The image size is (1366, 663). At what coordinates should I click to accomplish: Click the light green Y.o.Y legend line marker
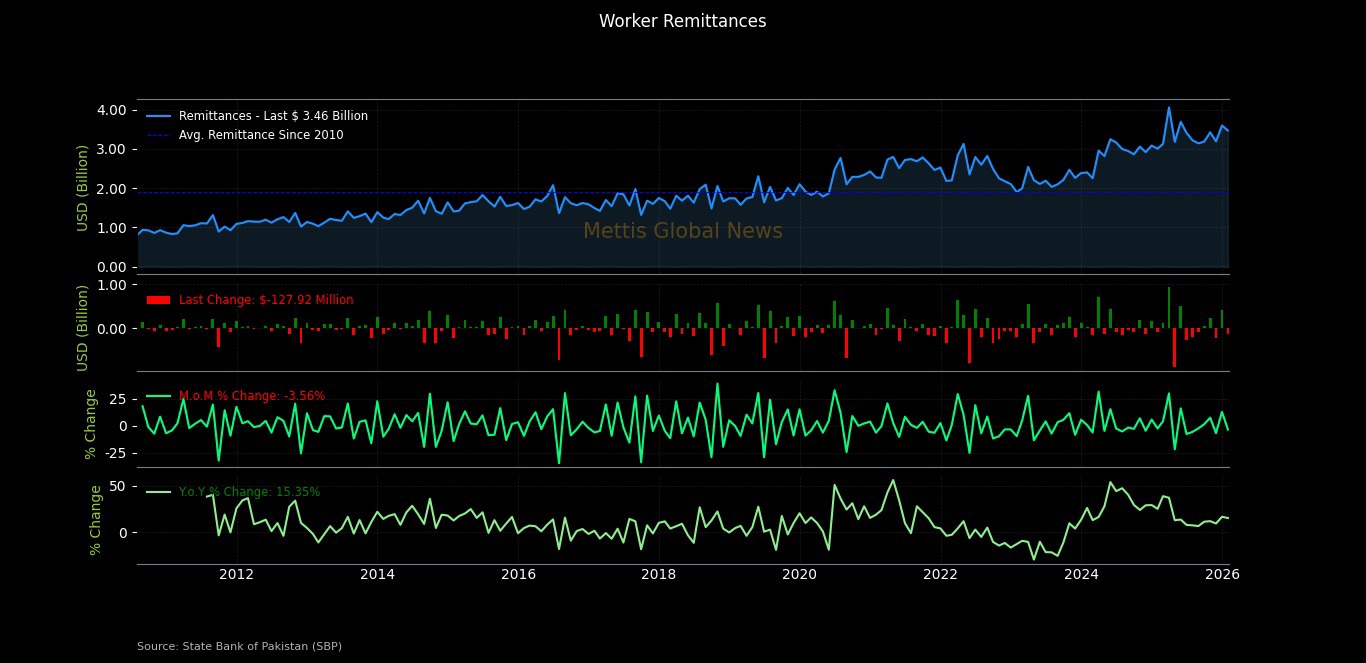[159, 492]
